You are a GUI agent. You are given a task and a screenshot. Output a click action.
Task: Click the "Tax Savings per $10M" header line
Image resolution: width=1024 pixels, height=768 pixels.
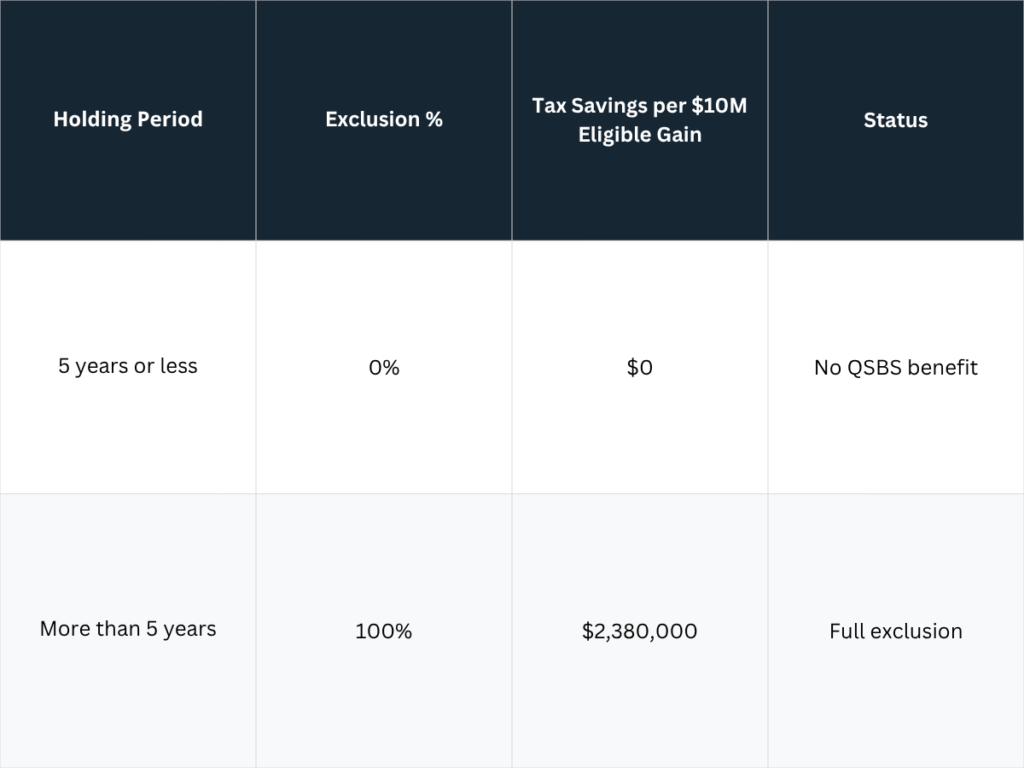[639, 106]
